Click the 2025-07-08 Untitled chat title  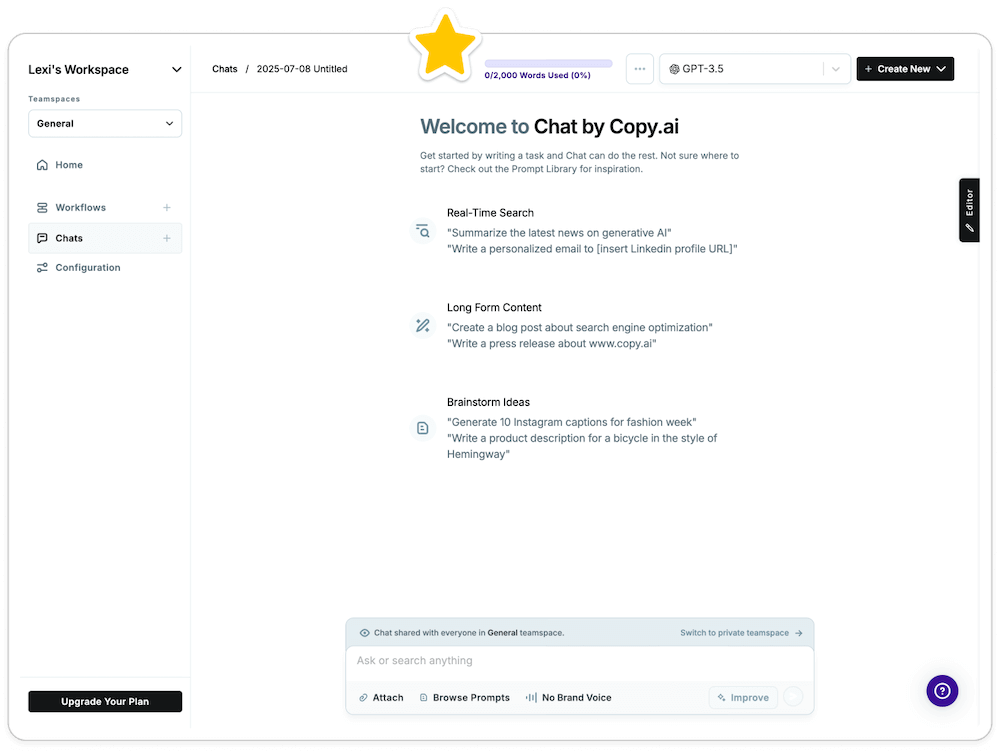coord(302,69)
